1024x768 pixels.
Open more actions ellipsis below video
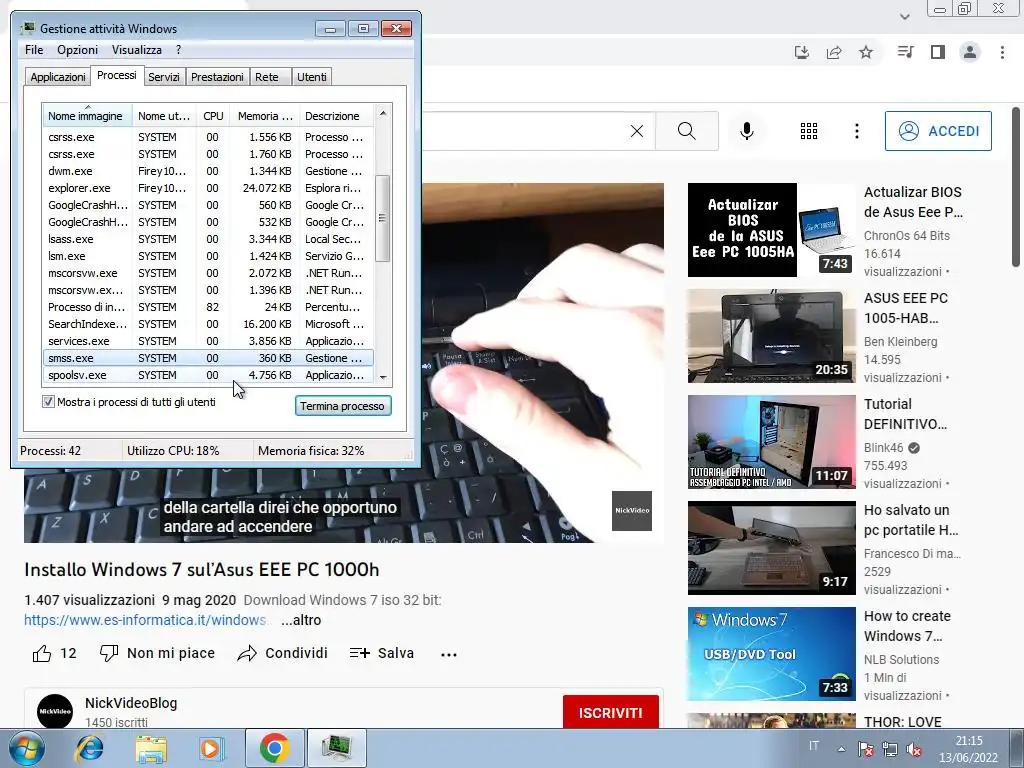tap(449, 654)
